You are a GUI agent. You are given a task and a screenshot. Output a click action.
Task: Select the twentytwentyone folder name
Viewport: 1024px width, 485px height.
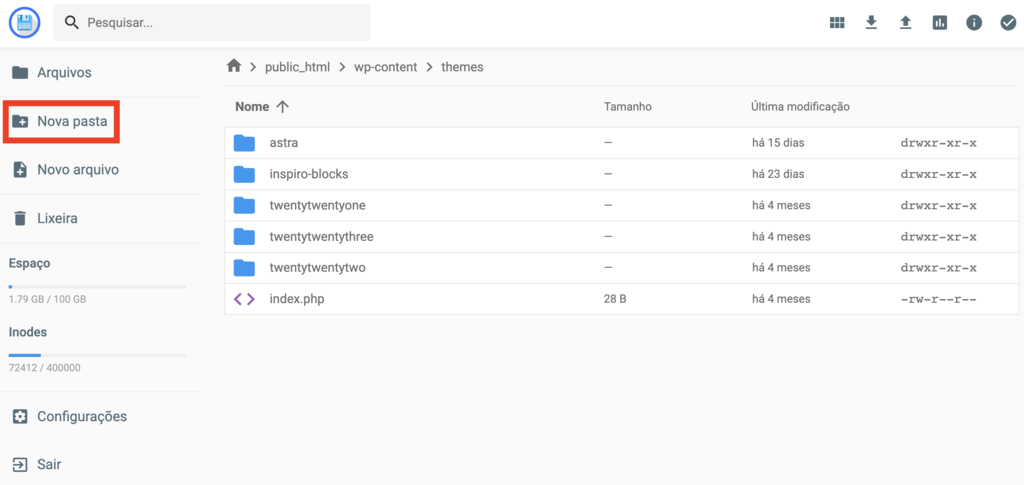[x=317, y=205]
